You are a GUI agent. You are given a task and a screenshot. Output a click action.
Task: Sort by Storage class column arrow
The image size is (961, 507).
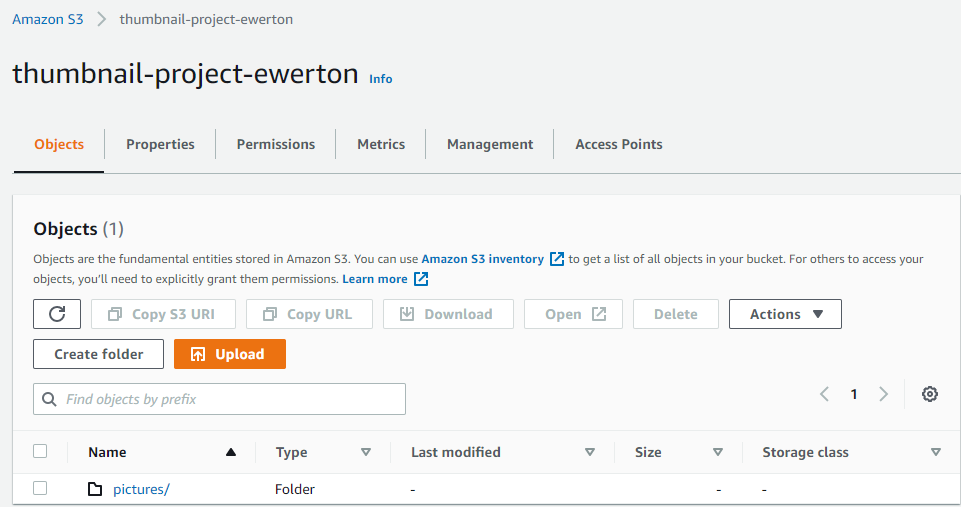[x=936, y=452]
